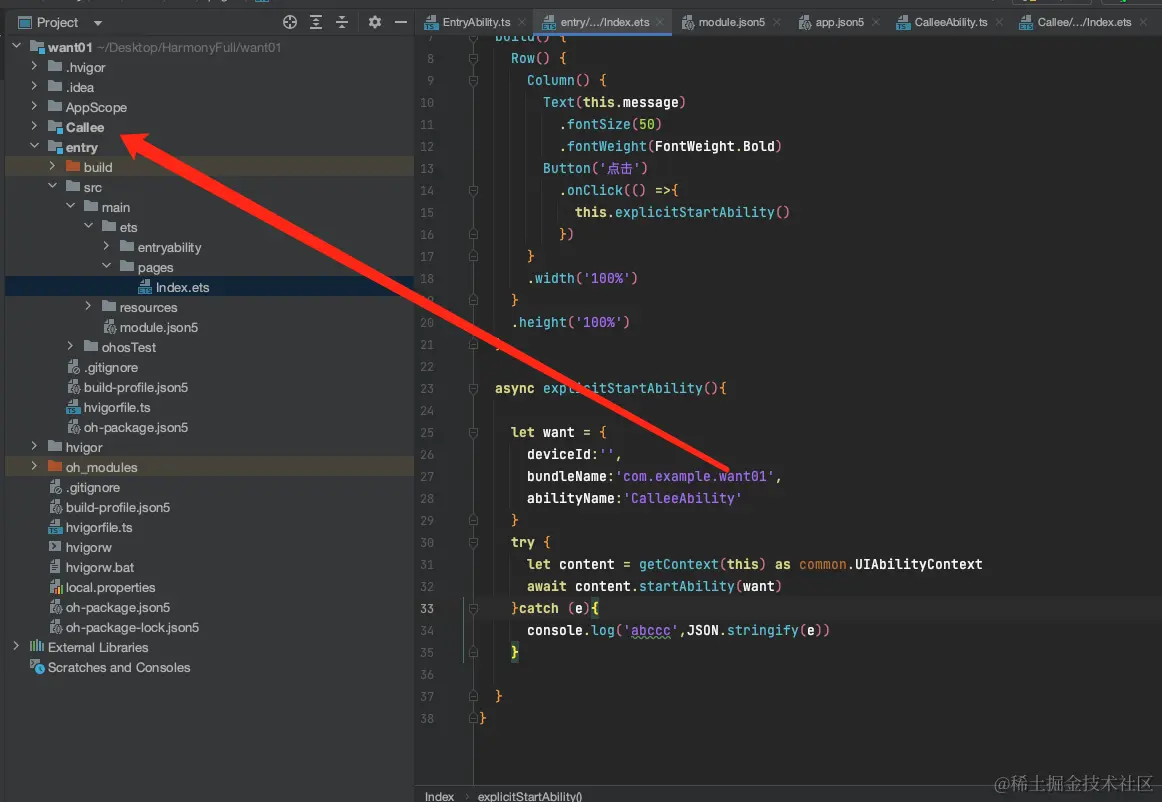Screen dimensions: 1162x802
Task: Fold the onClick handler at line 14
Action: click(474, 190)
